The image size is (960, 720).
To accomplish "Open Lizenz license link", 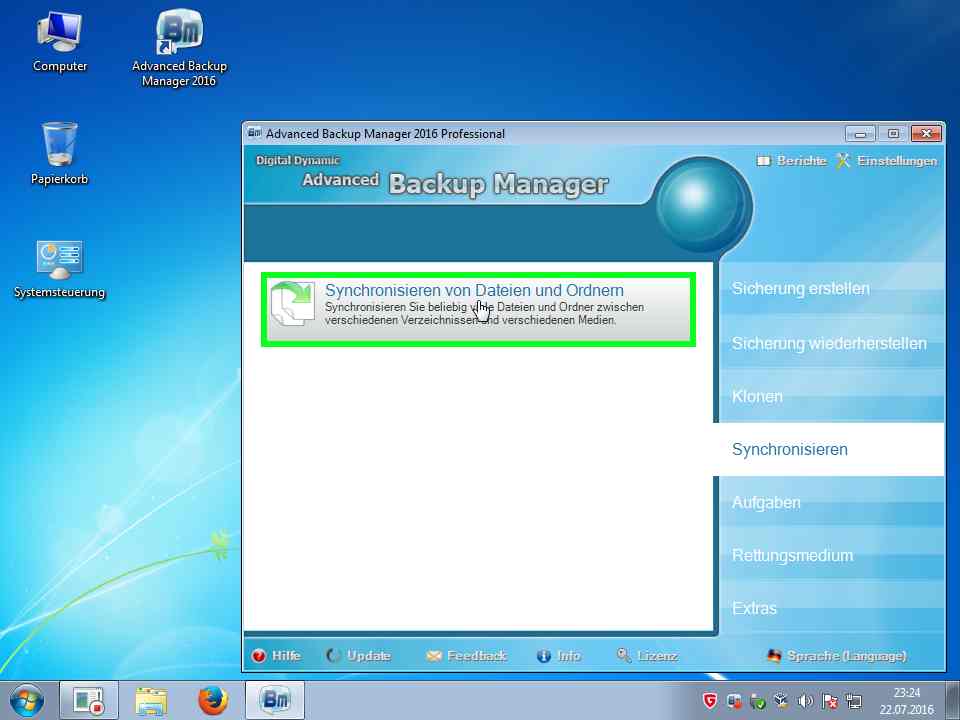I will [657, 656].
